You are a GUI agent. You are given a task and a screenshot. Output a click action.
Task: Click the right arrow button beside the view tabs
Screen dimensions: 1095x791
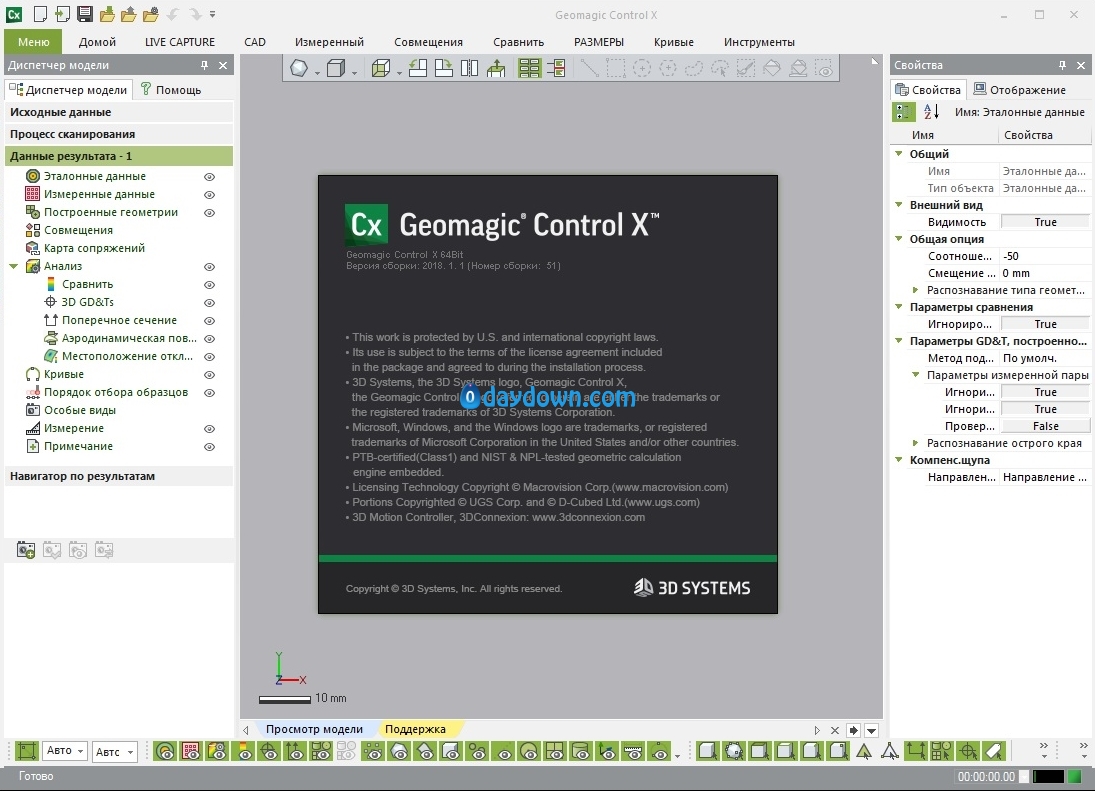[853, 730]
